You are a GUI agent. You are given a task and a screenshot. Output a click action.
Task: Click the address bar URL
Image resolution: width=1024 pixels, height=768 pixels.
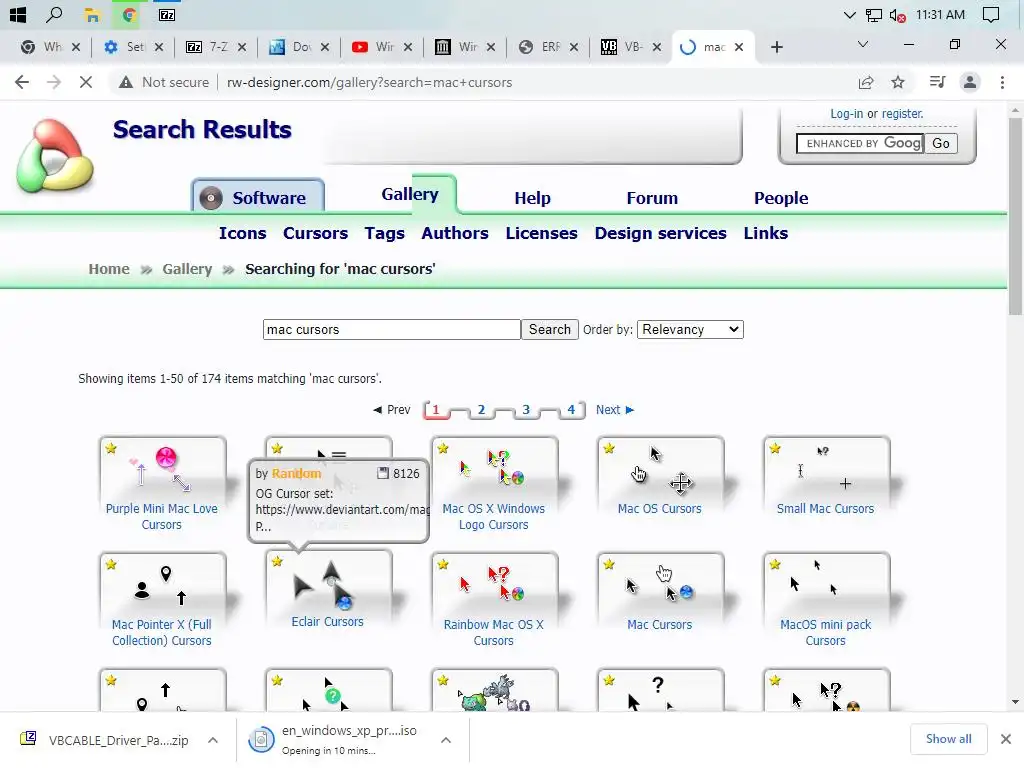pos(370,82)
